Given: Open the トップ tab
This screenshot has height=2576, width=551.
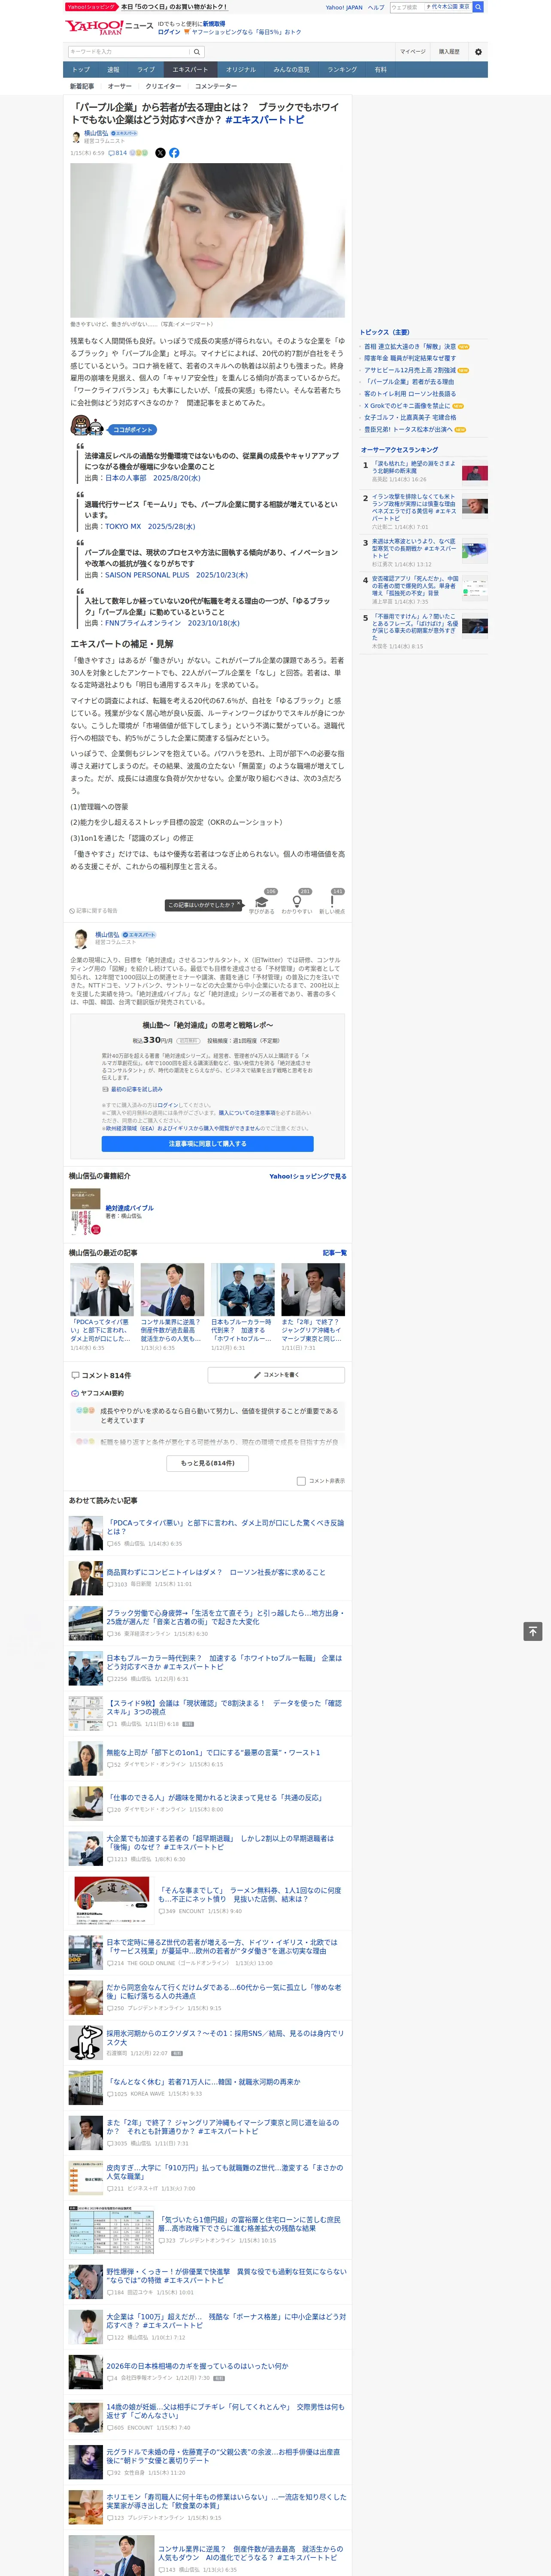Looking at the screenshot, I should pos(81,70).
